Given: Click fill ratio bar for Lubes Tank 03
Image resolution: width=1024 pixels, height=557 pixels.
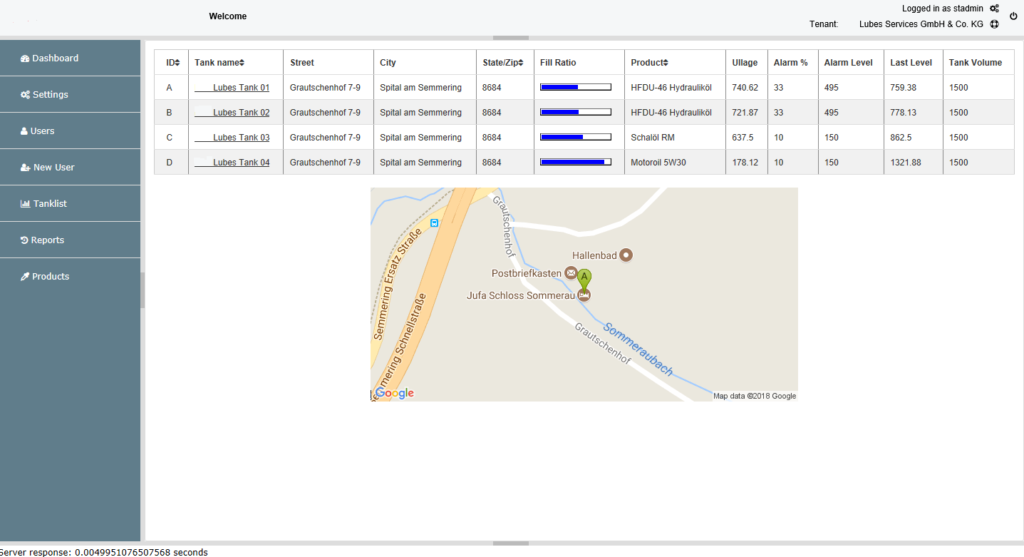Looking at the screenshot, I should pos(575,137).
